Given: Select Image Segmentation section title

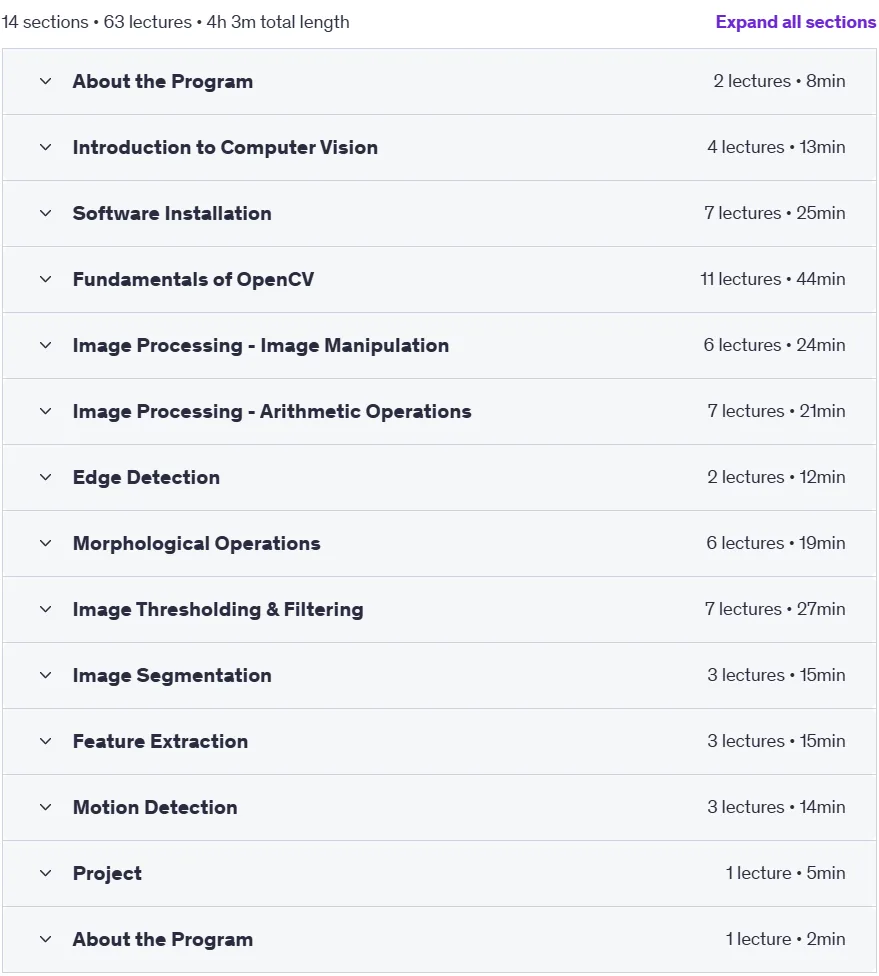Looking at the screenshot, I should tap(172, 675).
